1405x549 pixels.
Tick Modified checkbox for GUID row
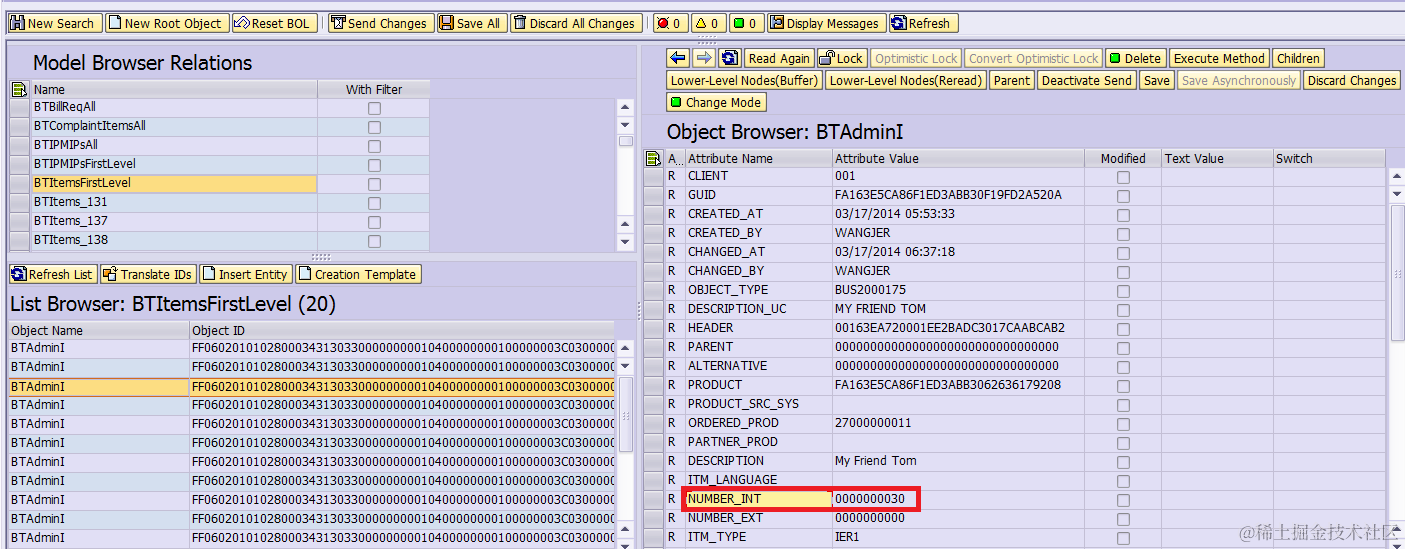1123,196
